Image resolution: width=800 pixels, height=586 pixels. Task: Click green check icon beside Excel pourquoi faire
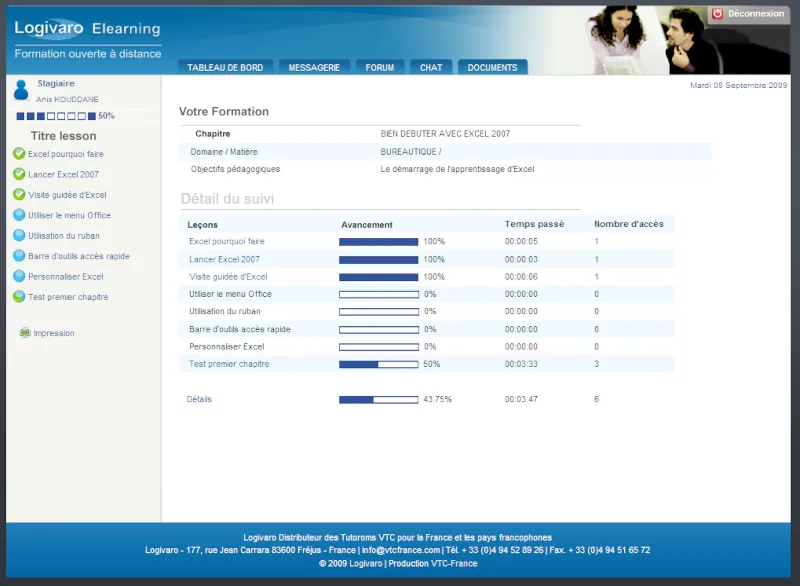point(19,154)
